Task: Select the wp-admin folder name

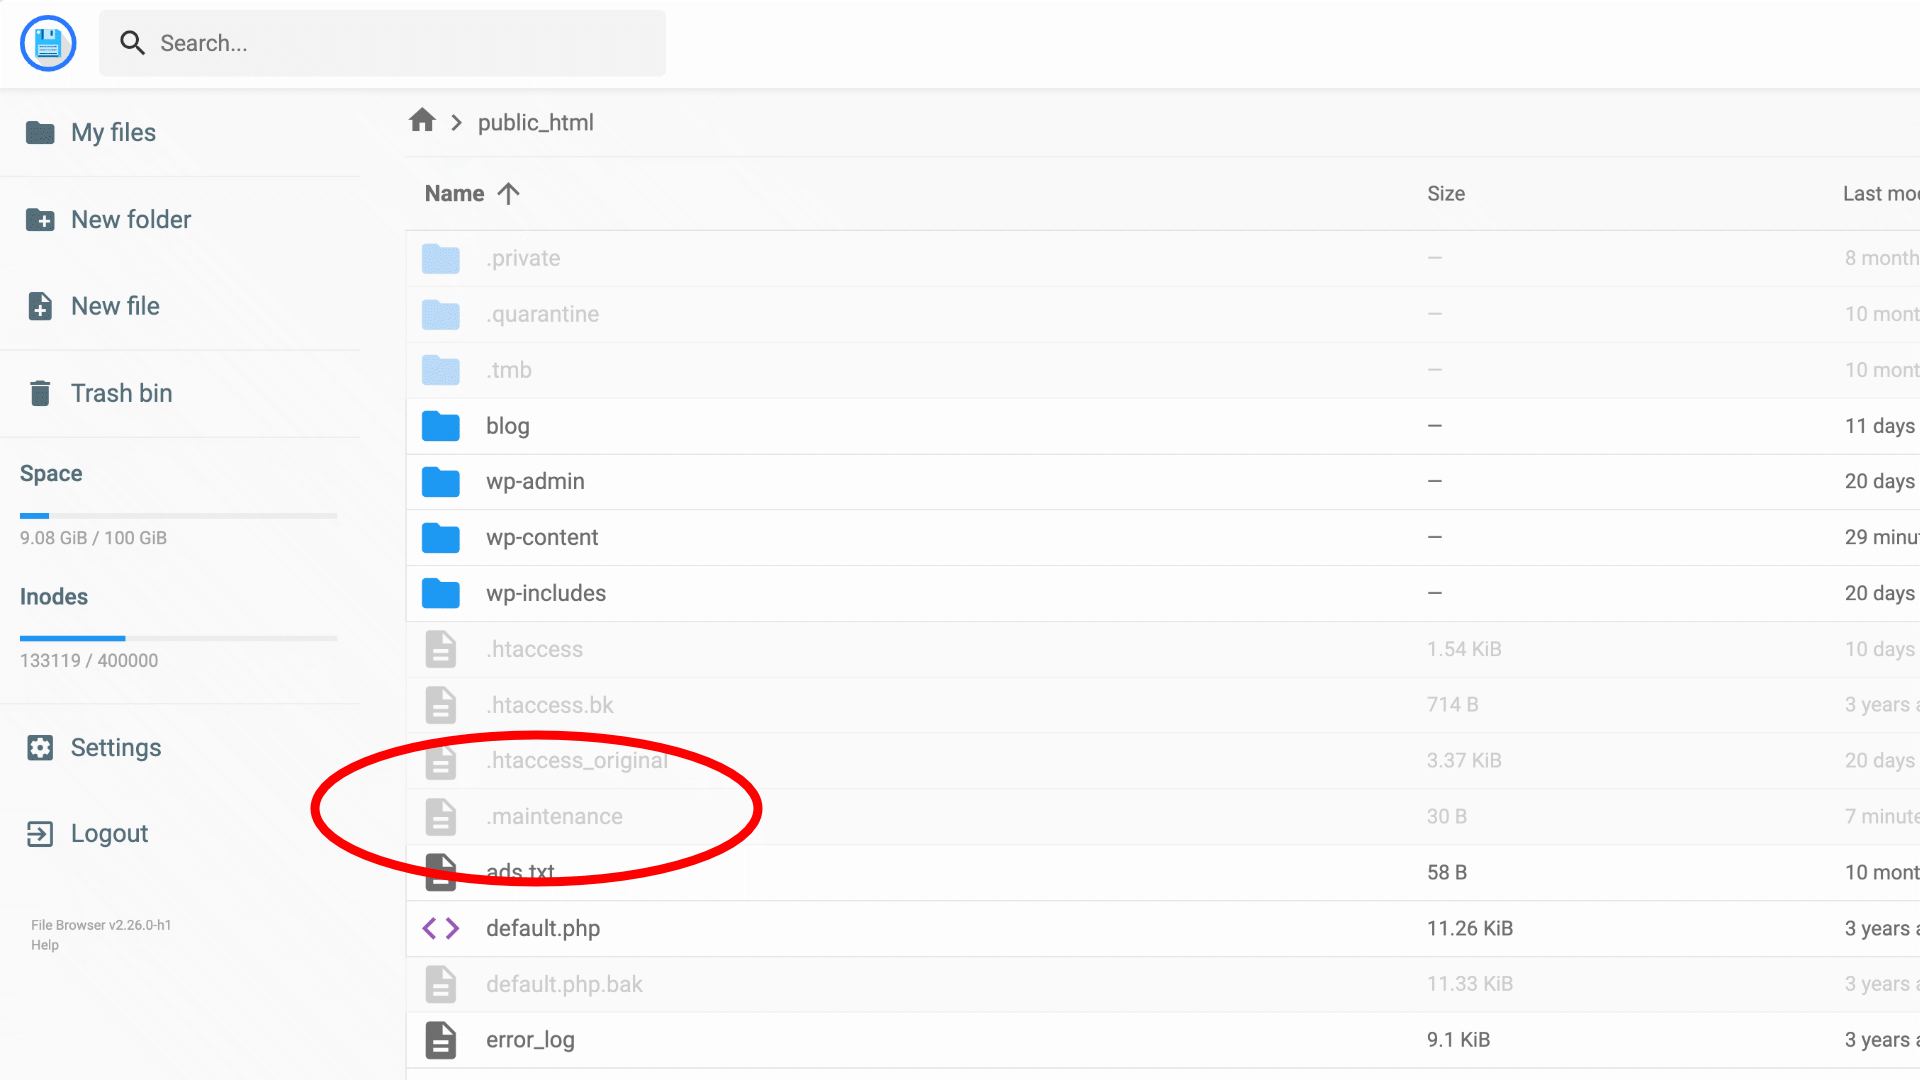Action: point(535,481)
